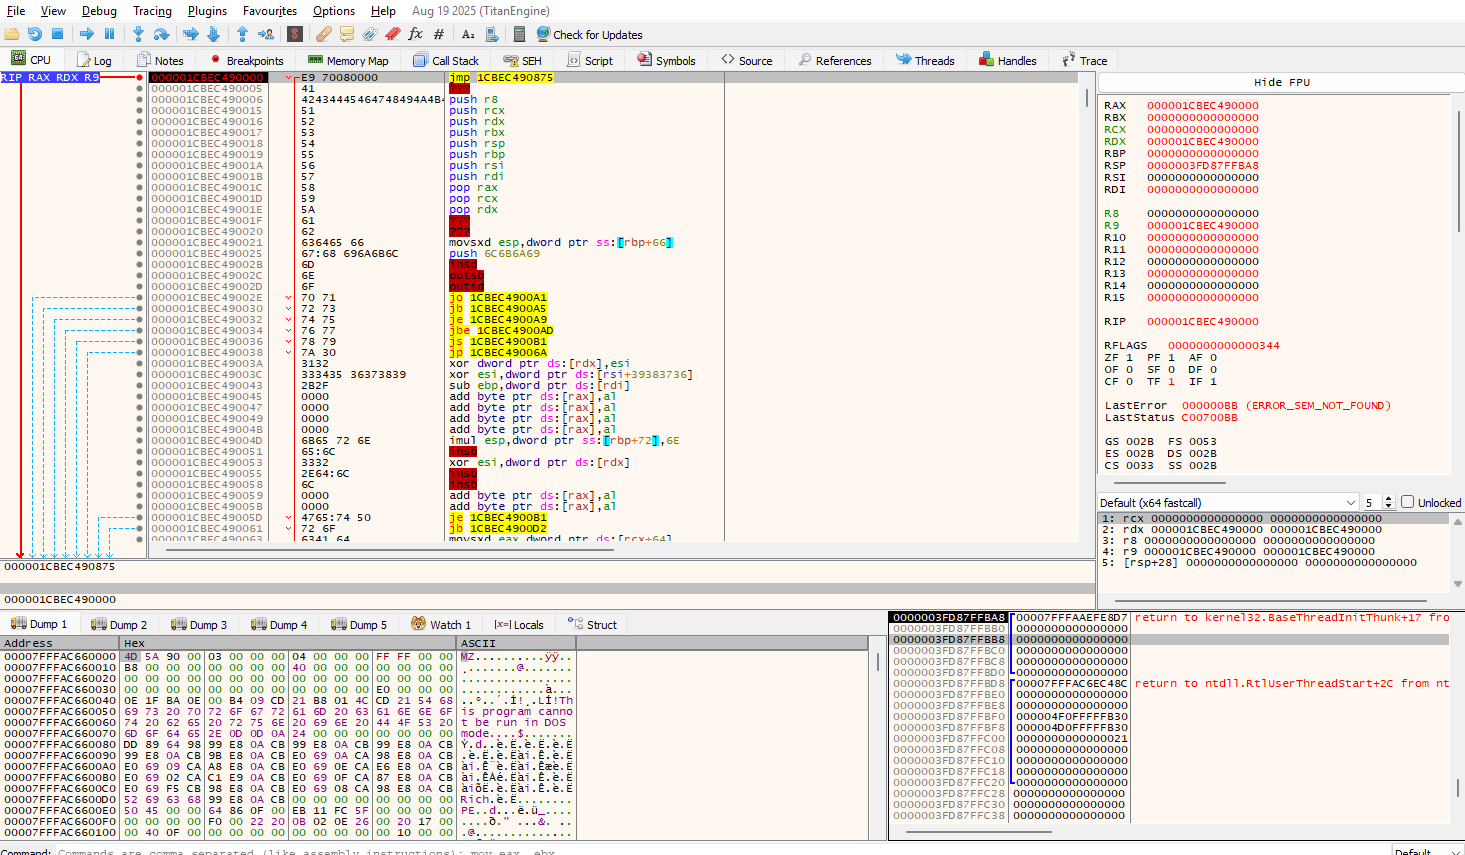Click the Trace Over toolbar icon

click(213, 34)
